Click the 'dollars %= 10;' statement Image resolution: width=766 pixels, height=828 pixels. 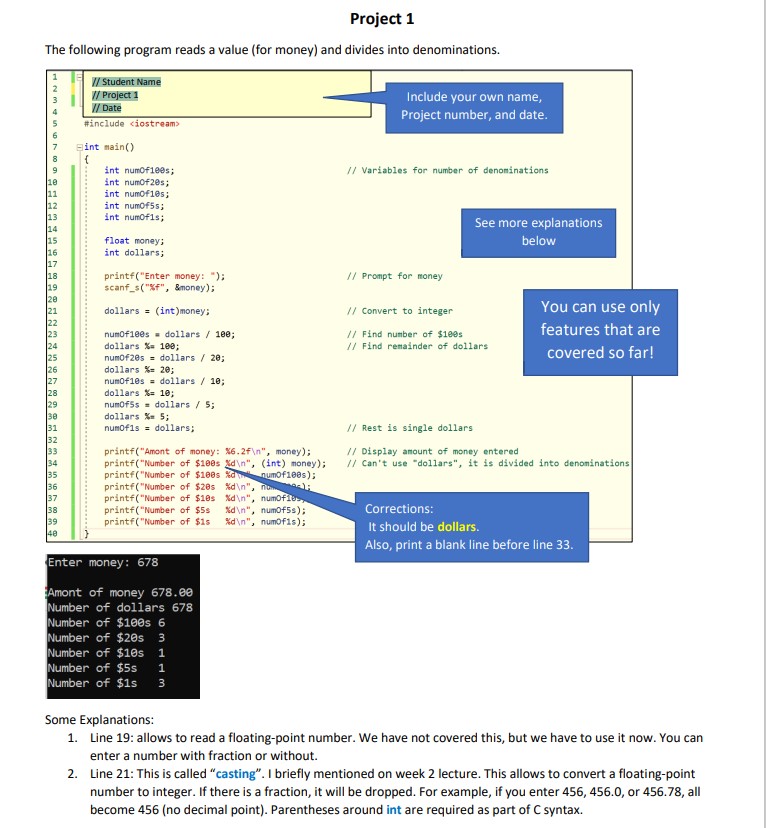(139, 393)
